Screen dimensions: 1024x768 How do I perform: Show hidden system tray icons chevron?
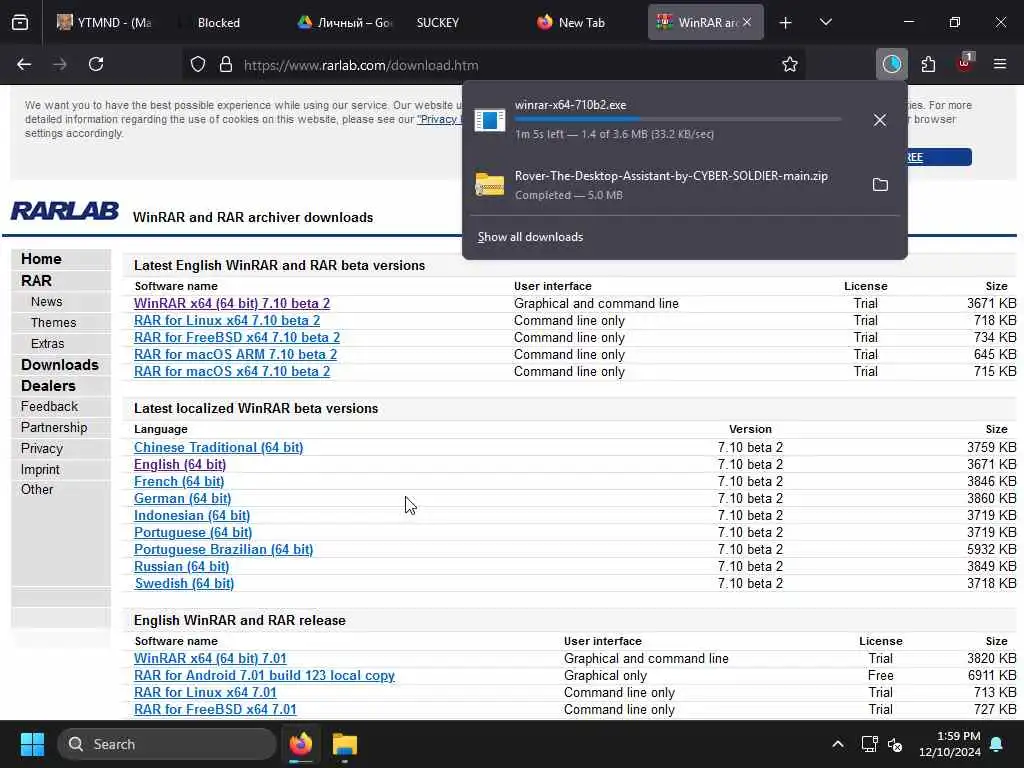(x=837, y=744)
